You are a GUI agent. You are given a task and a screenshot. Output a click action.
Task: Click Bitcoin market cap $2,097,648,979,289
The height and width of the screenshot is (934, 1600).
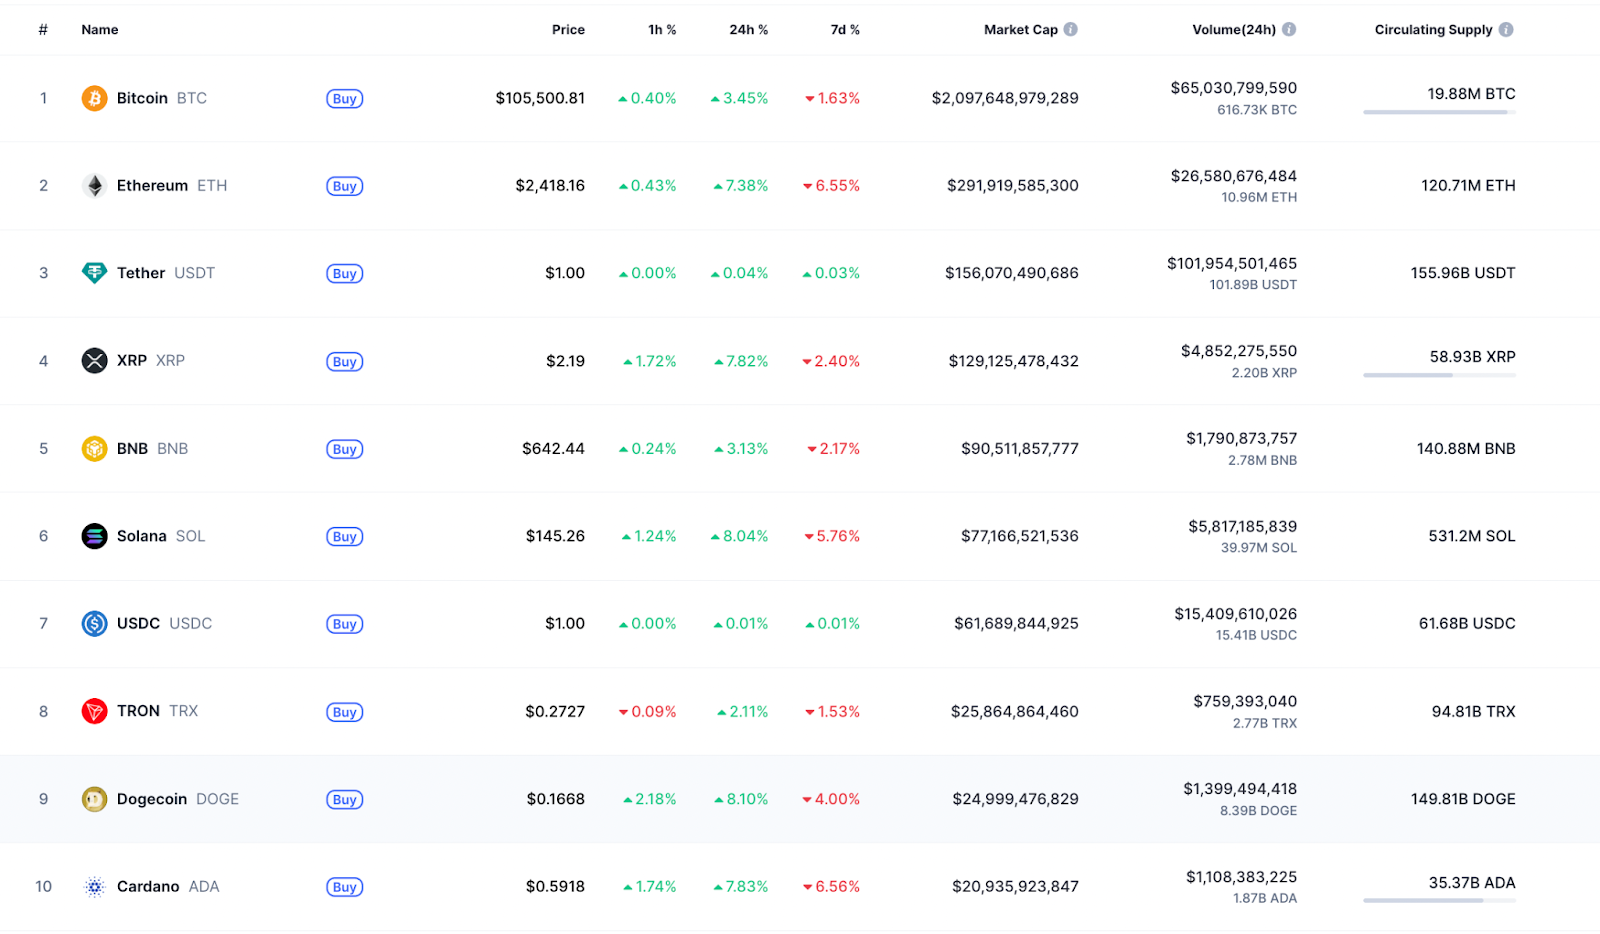pyautogui.click(x=1005, y=98)
